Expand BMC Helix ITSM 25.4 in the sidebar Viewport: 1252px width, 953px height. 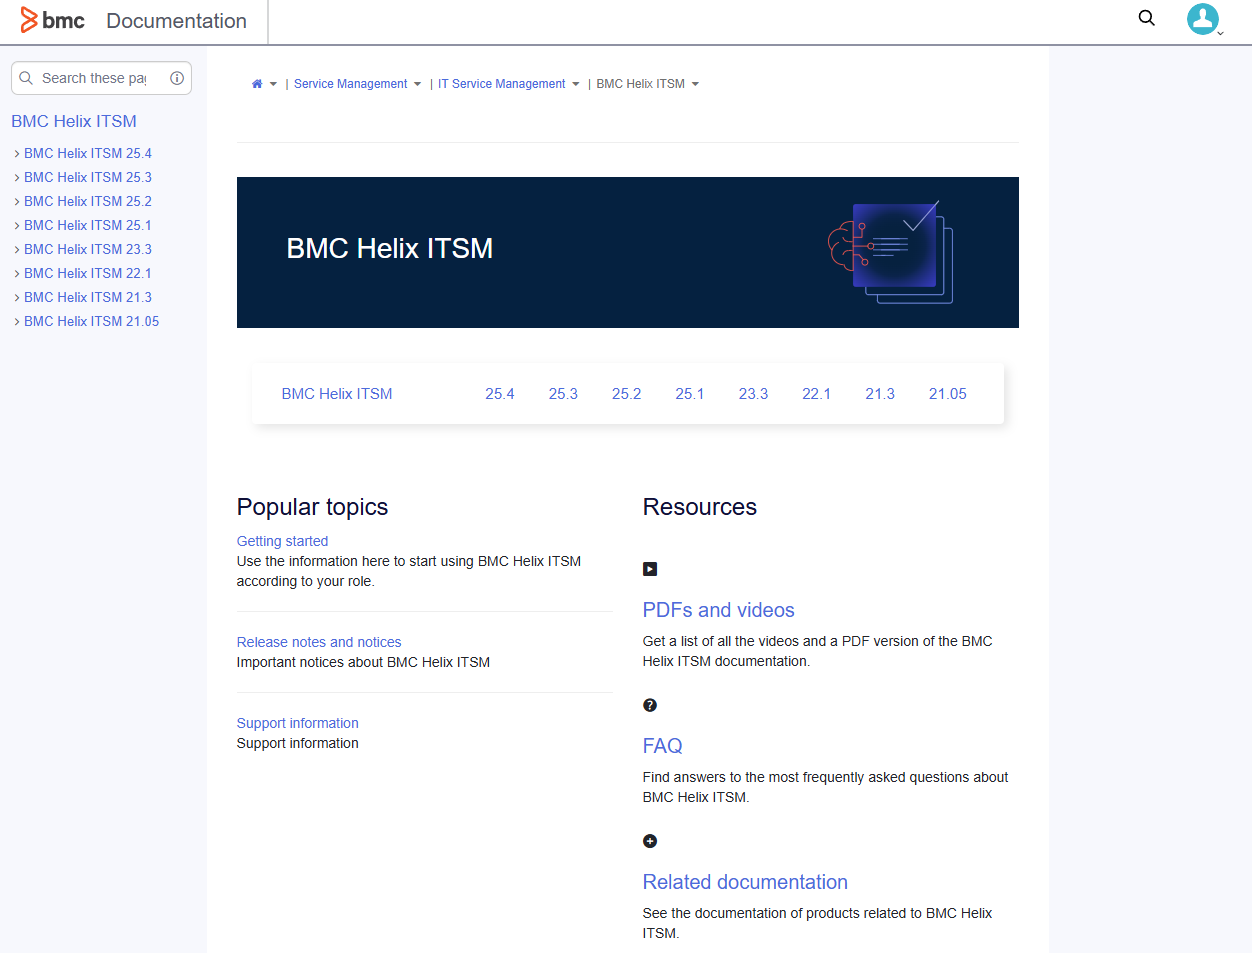click(x=17, y=153)
